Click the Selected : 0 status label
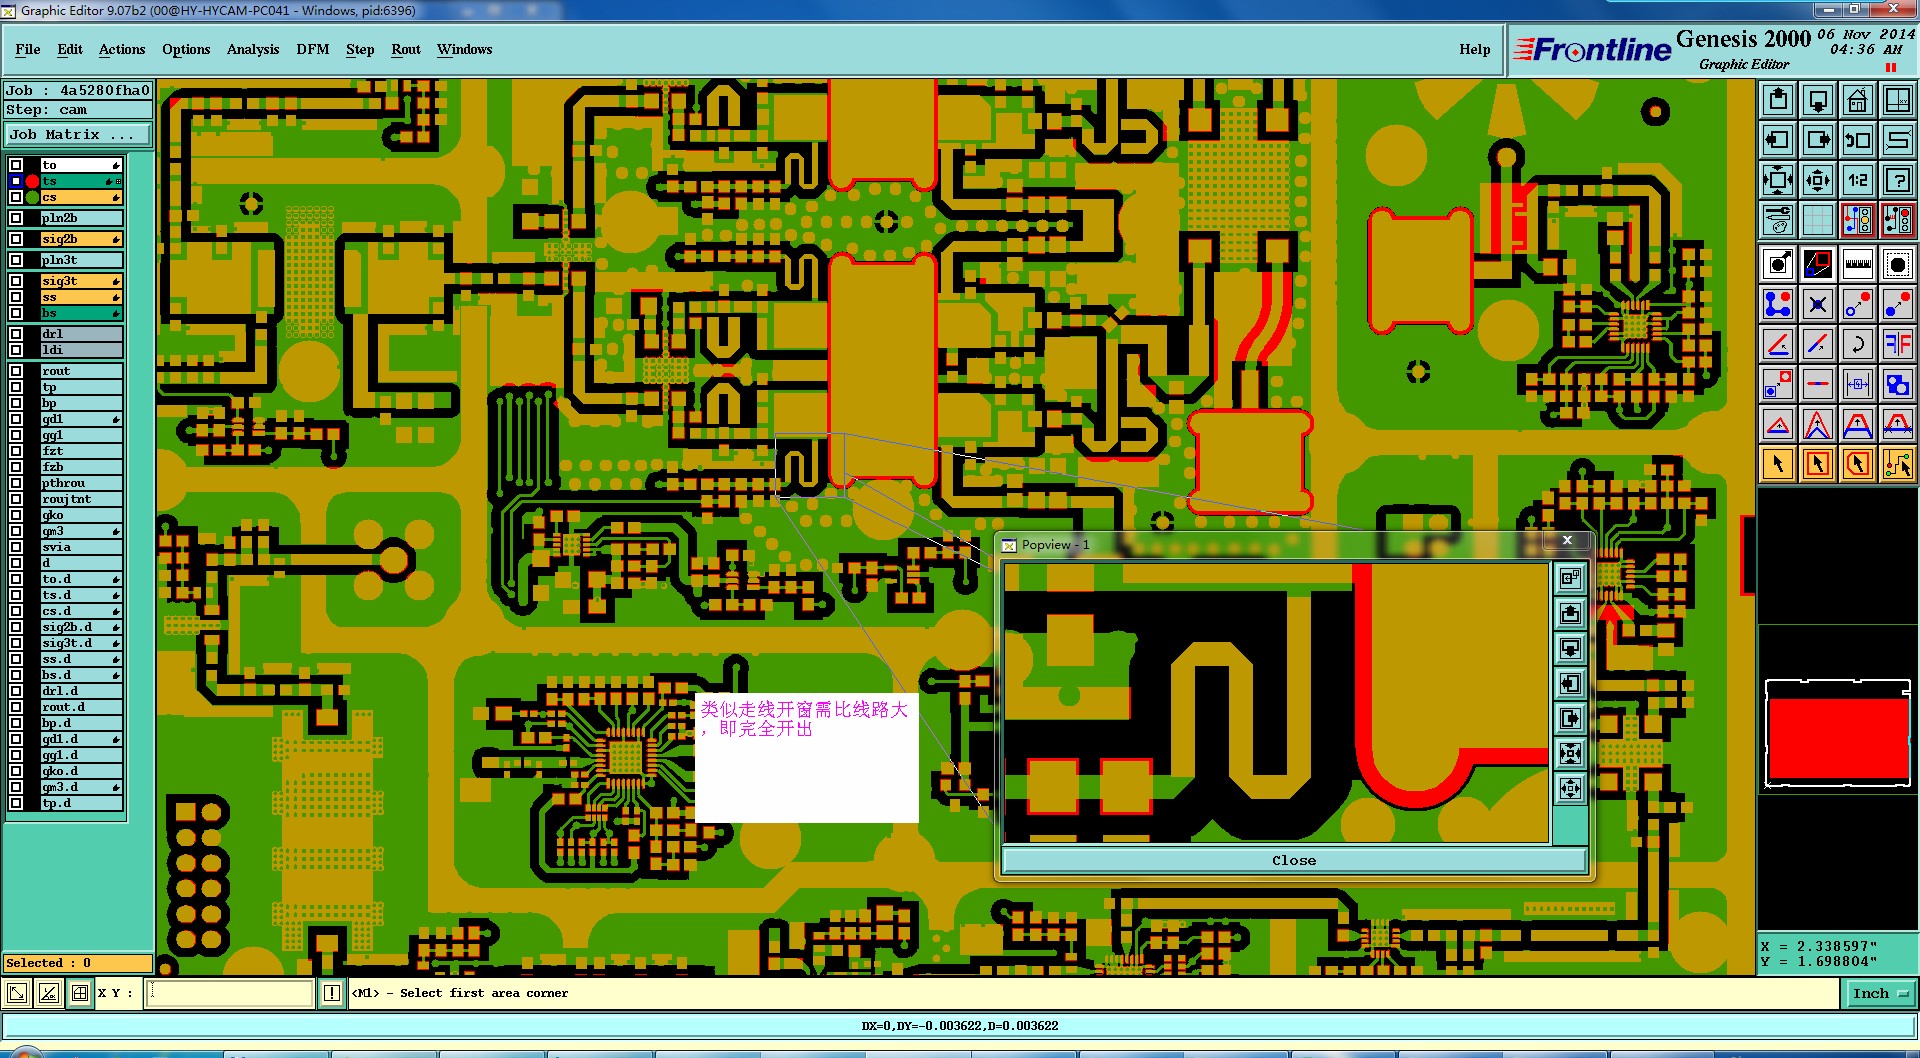The width and height of the screenshot is (1920, 1058). click(x=78, y=963)
